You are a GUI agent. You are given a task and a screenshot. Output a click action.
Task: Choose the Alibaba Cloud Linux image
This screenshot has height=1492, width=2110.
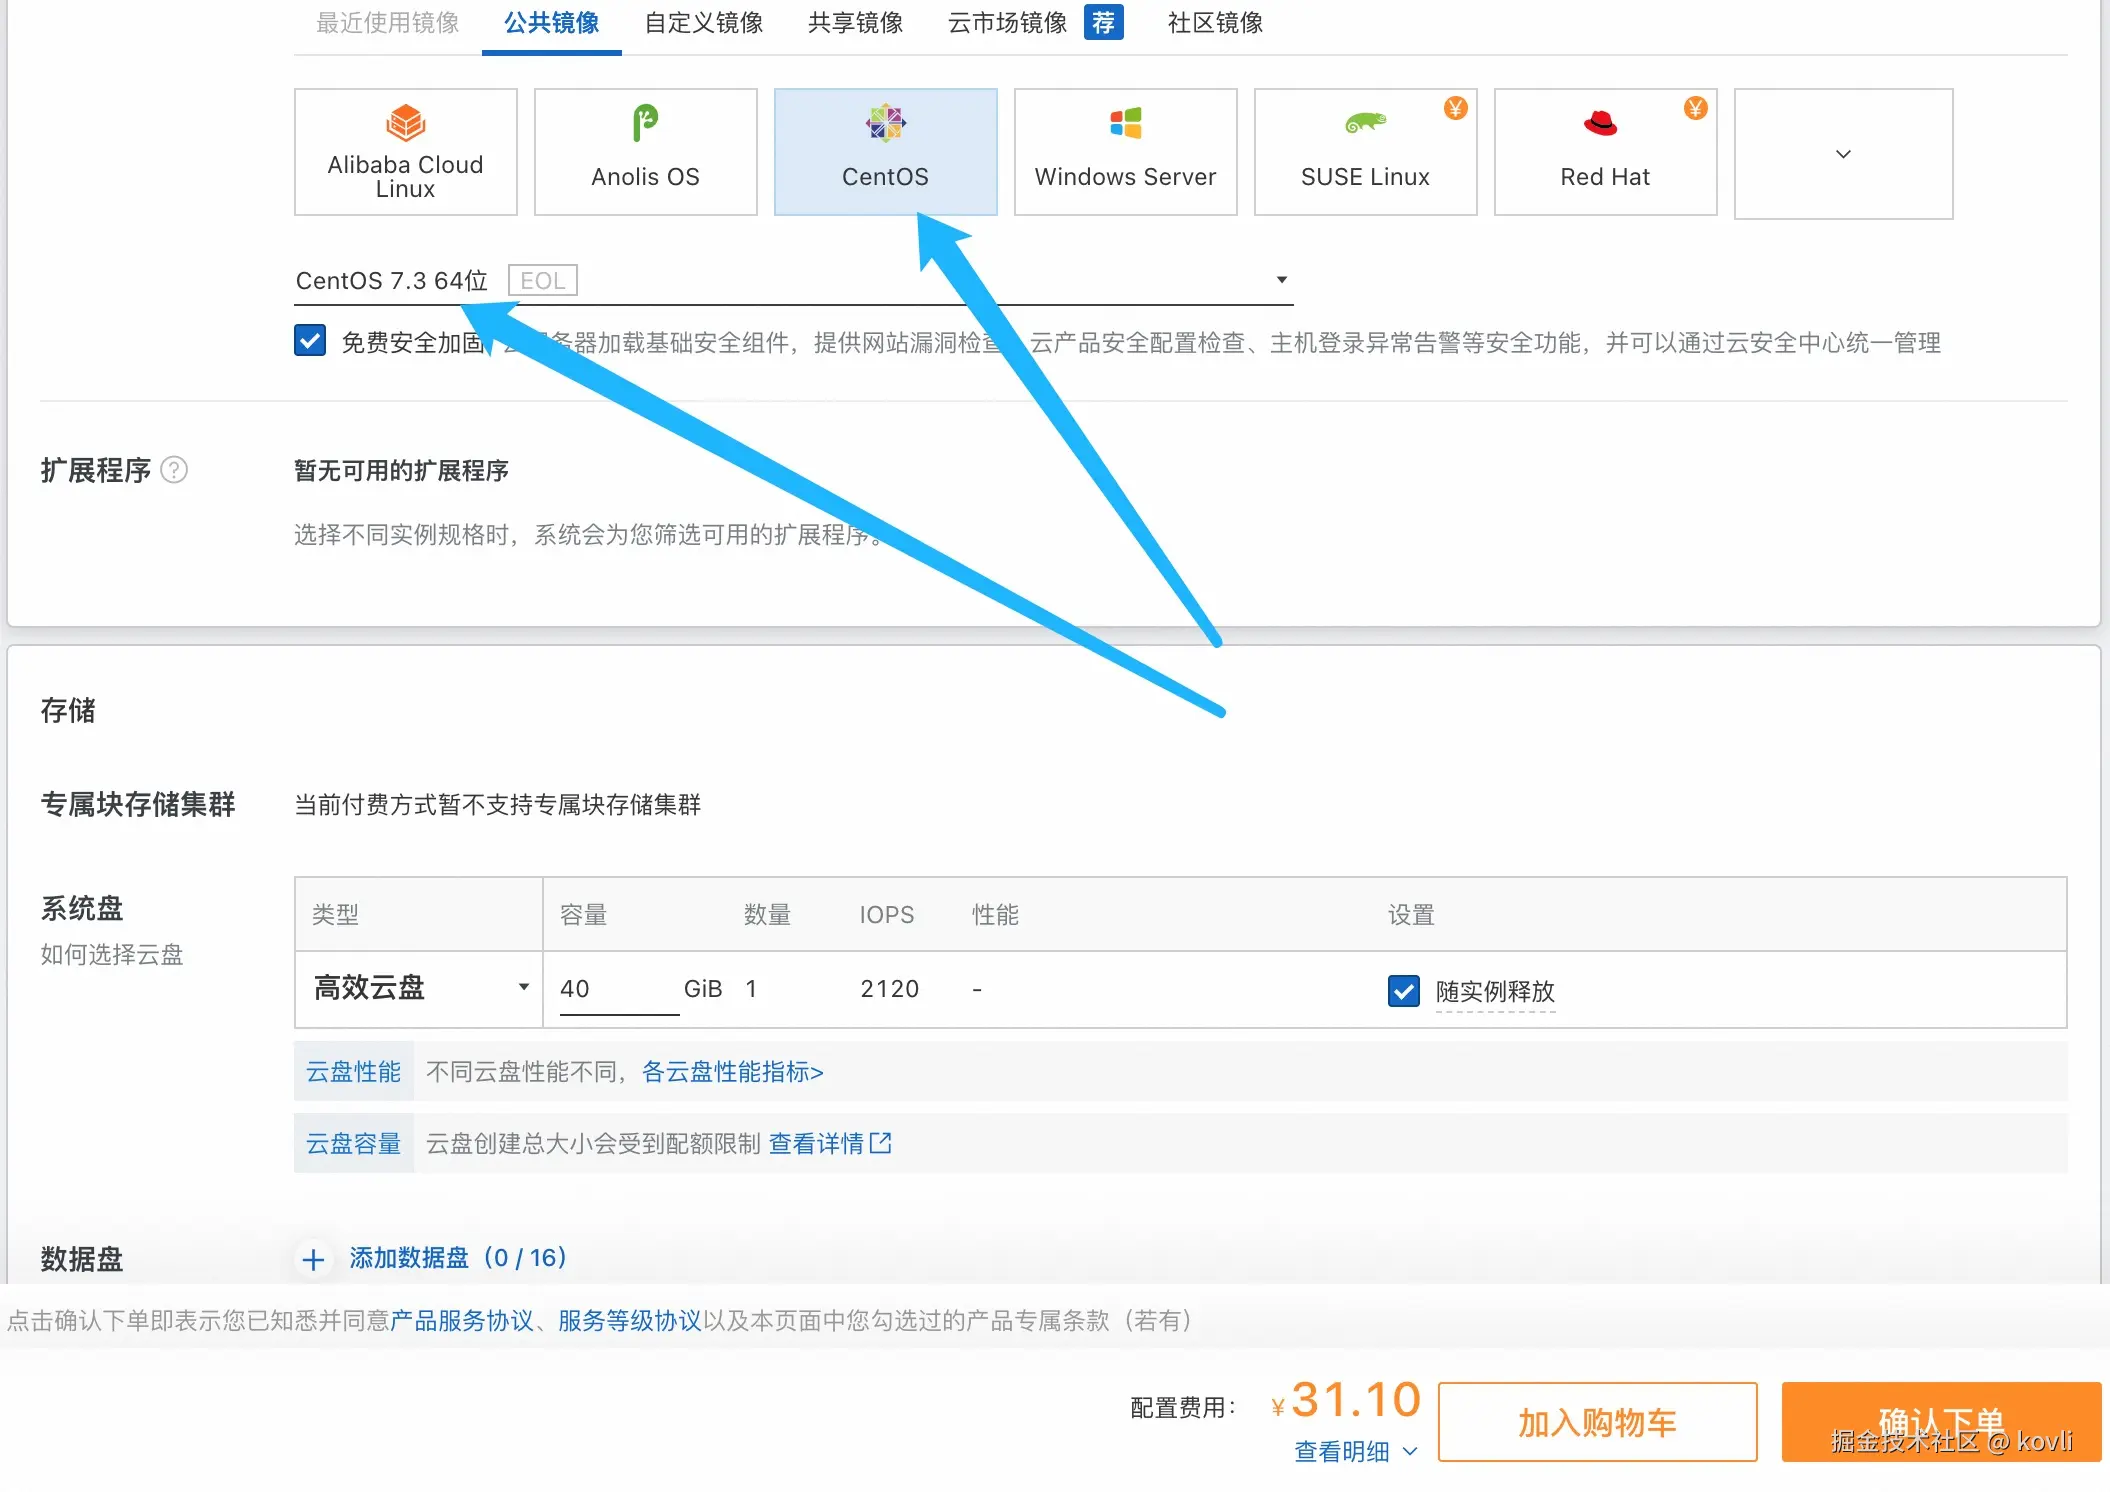tap(404, 150)
